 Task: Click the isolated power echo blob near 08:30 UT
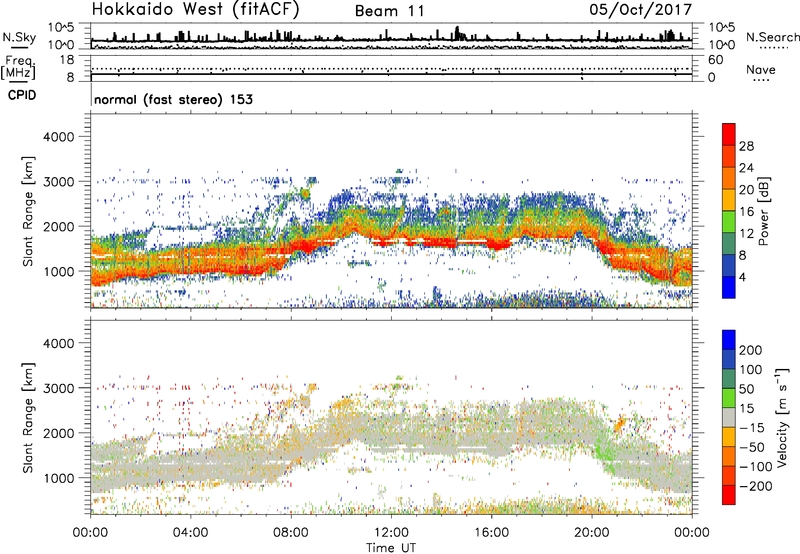[306, 193]
